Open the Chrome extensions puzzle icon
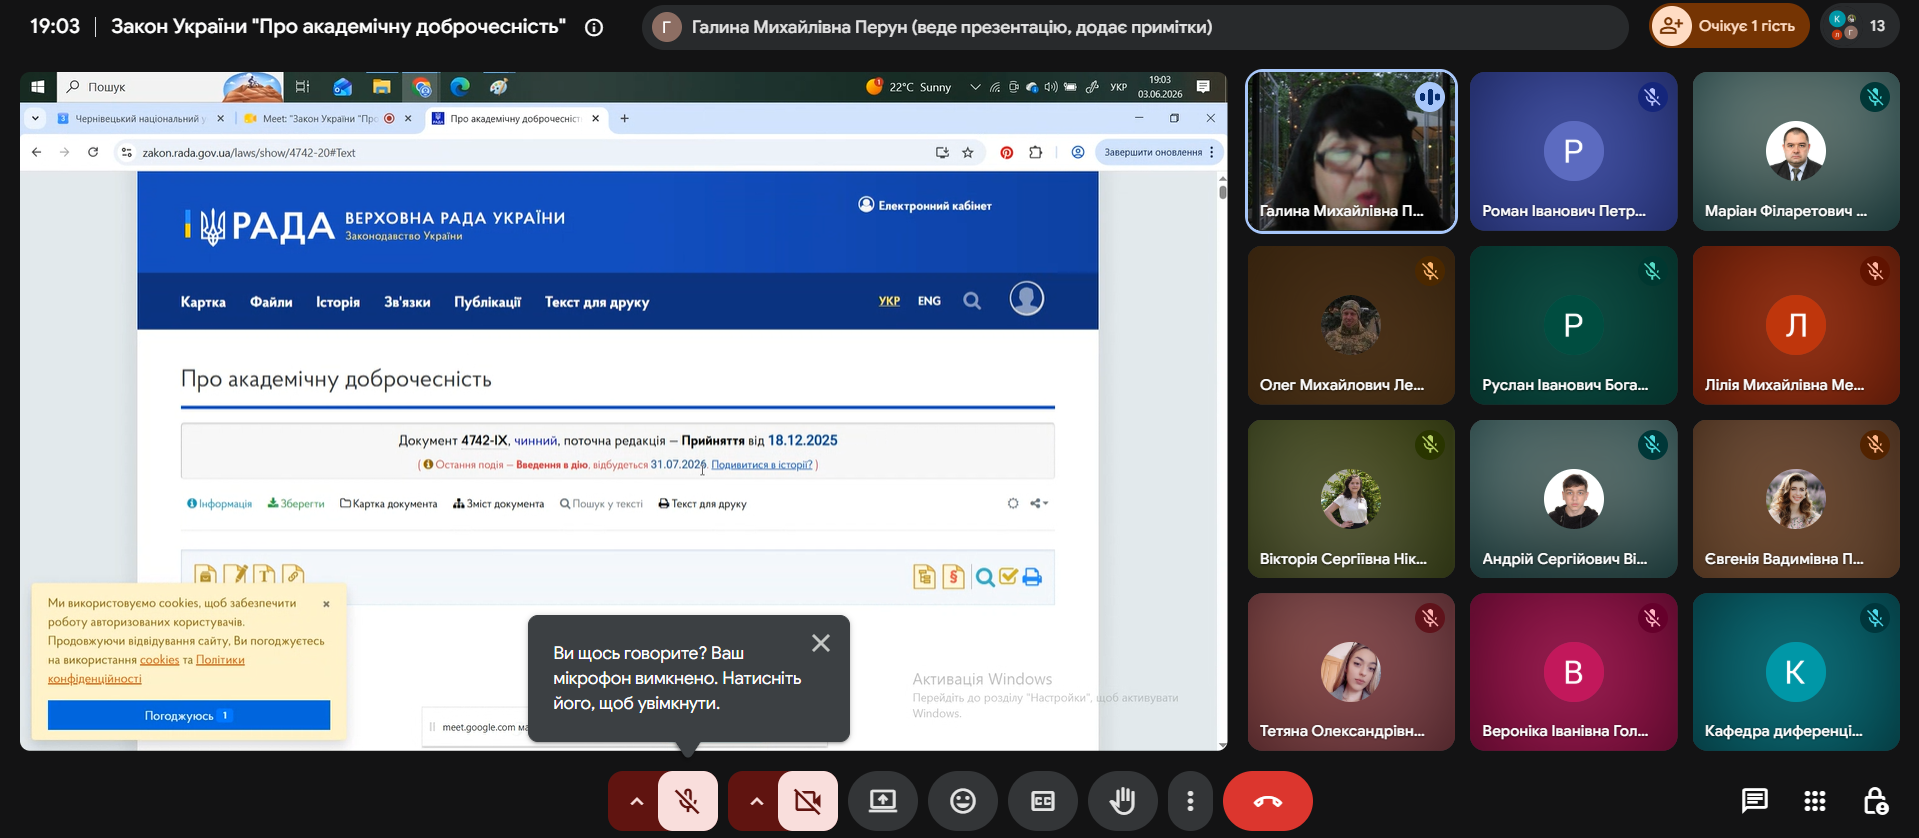 (1036, 153)
